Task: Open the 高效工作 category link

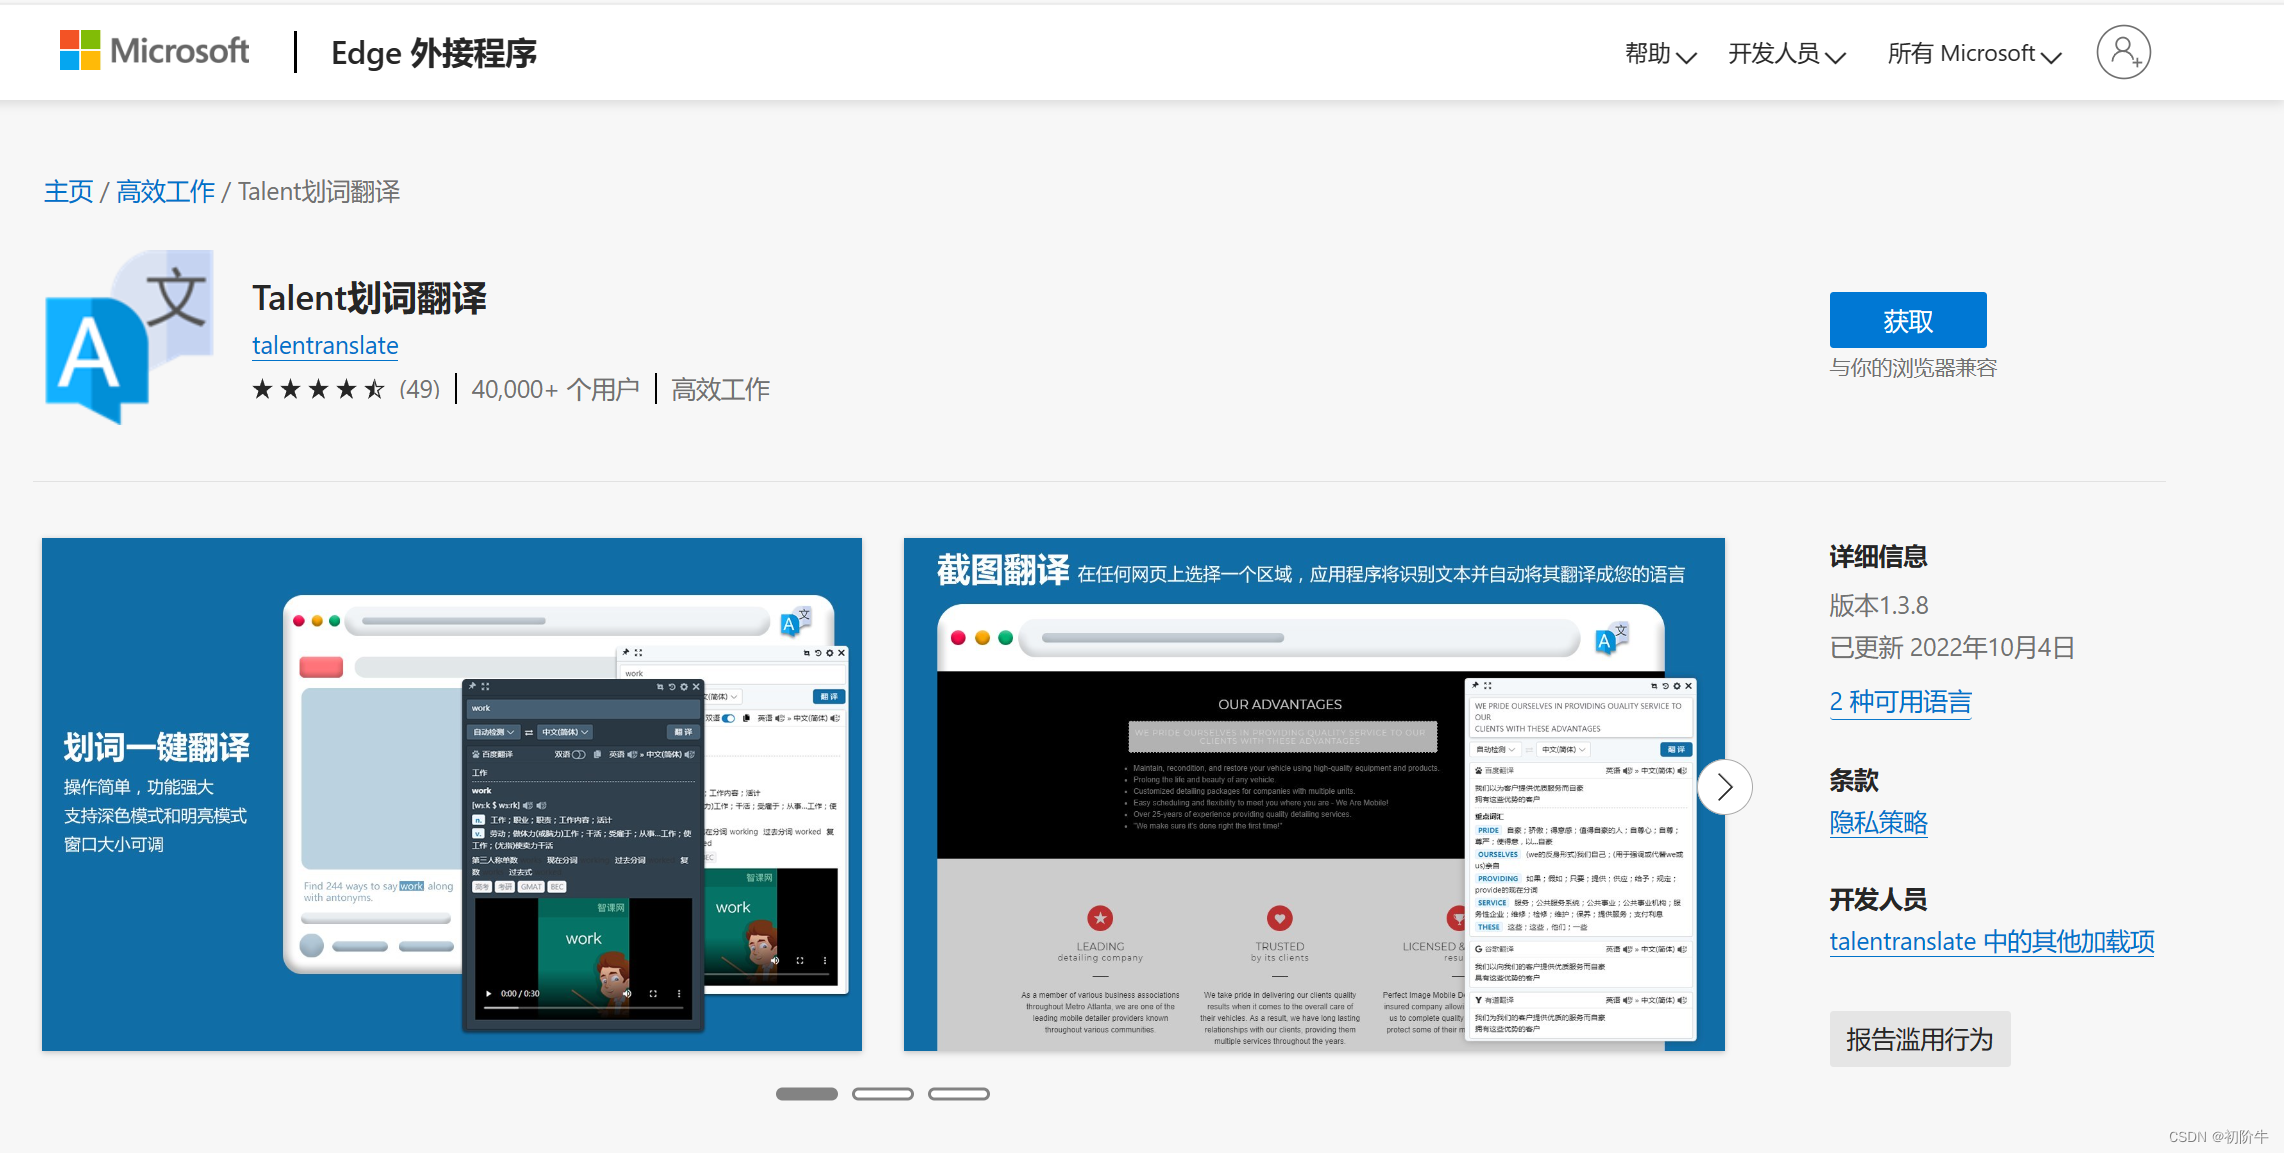Action: point(164,191)
